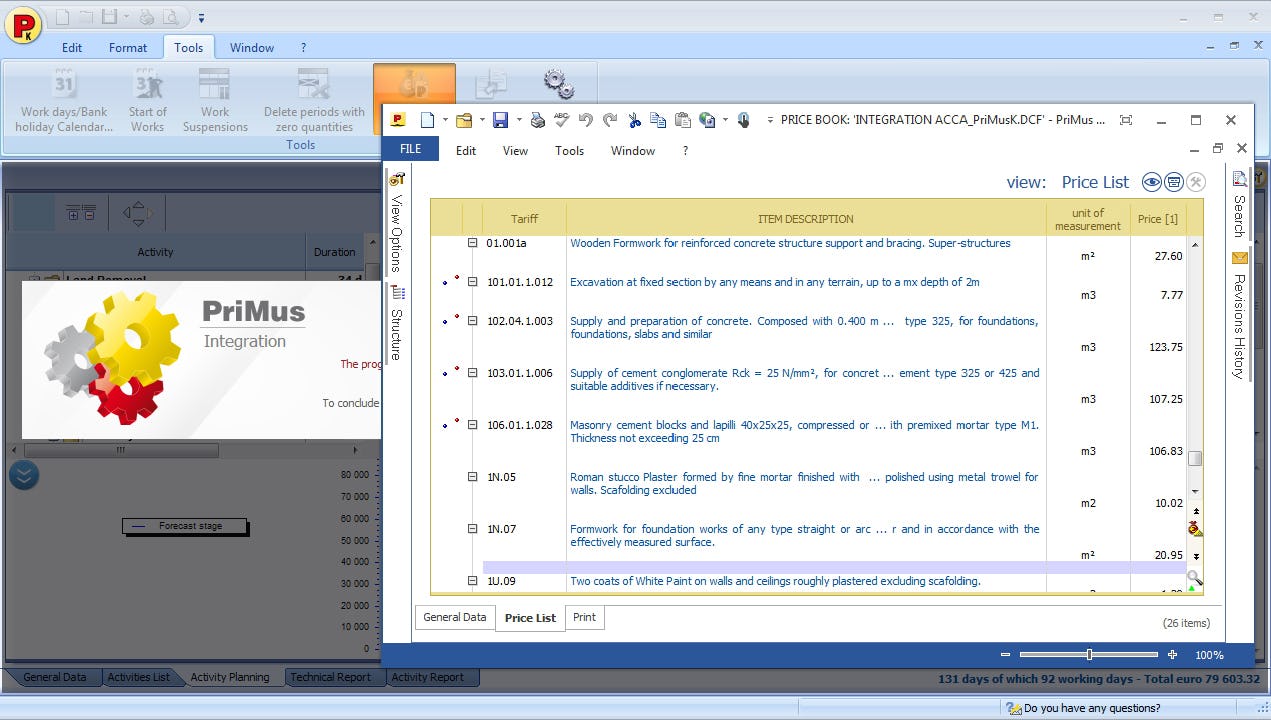Click the Spell Check icon in the toolbar
Screen dimensions: 1271x720
(x=560, y=119)
